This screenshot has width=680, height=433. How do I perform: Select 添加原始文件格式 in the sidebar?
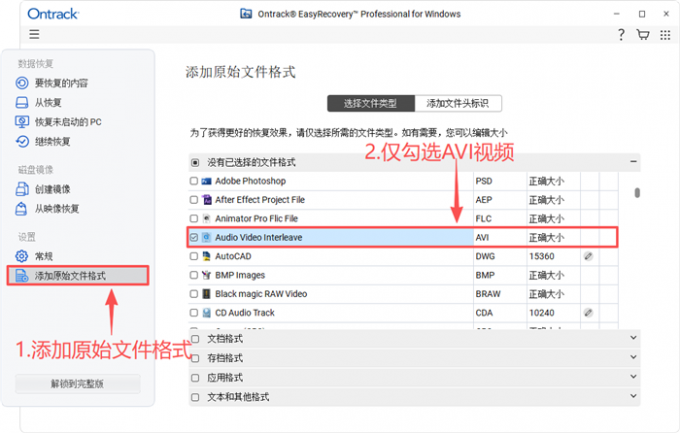pyautogui.click(x=78, y=276)
